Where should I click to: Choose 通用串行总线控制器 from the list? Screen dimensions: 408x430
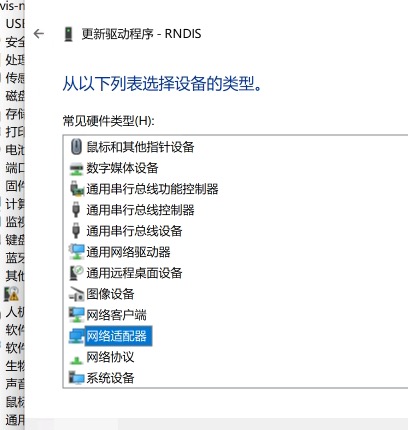[140, 210]
